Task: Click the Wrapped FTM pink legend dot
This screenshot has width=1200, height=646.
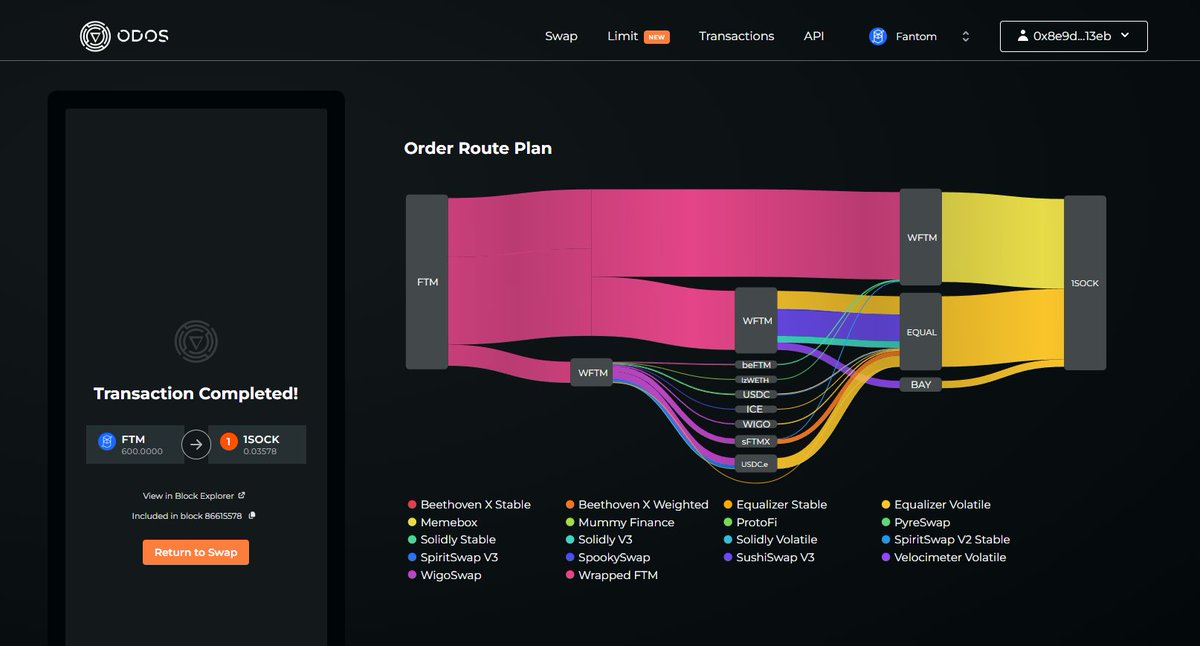Action: tap(570, 576)
